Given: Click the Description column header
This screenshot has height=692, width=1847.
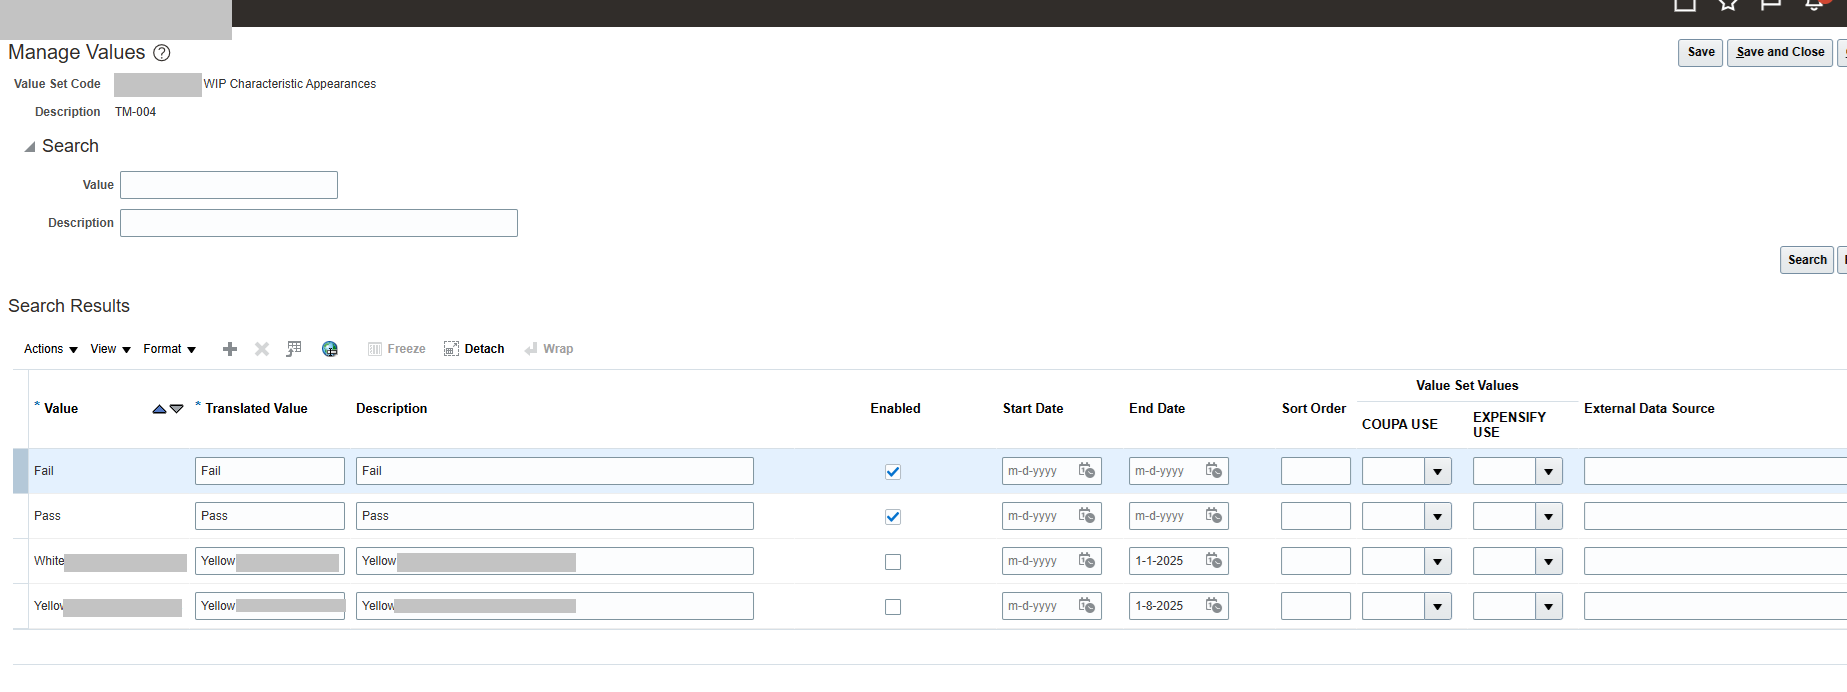Looking at the screenshot, I should click(x=391, y=409).
